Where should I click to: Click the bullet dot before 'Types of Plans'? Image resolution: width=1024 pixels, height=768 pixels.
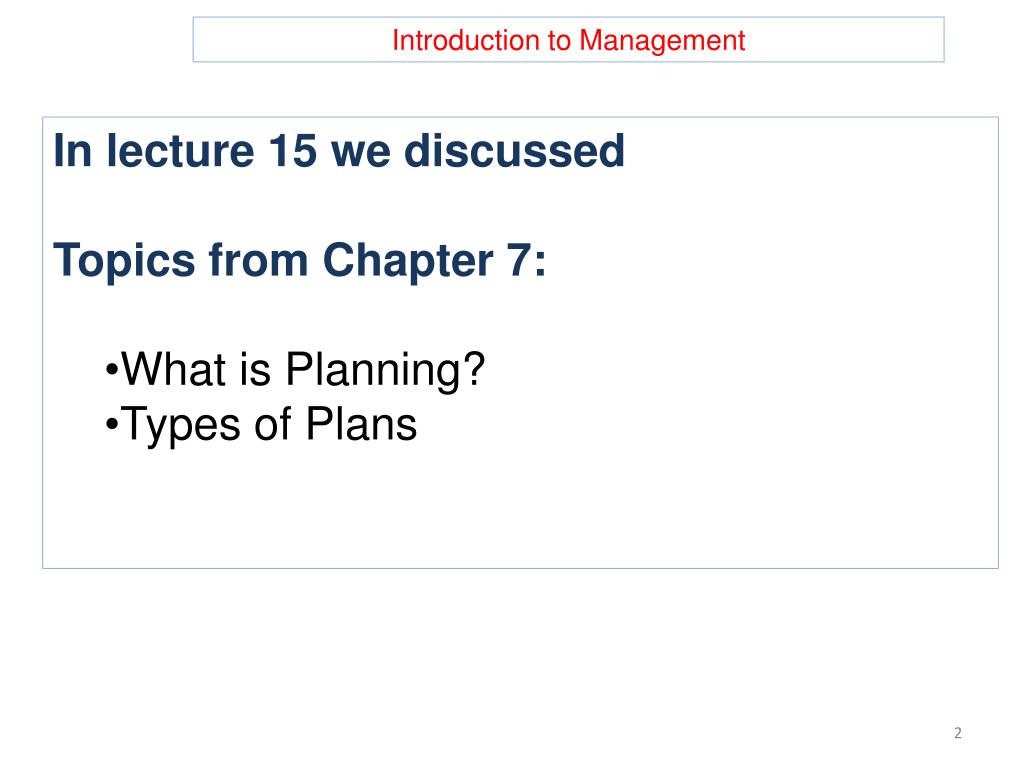(112, 426)
